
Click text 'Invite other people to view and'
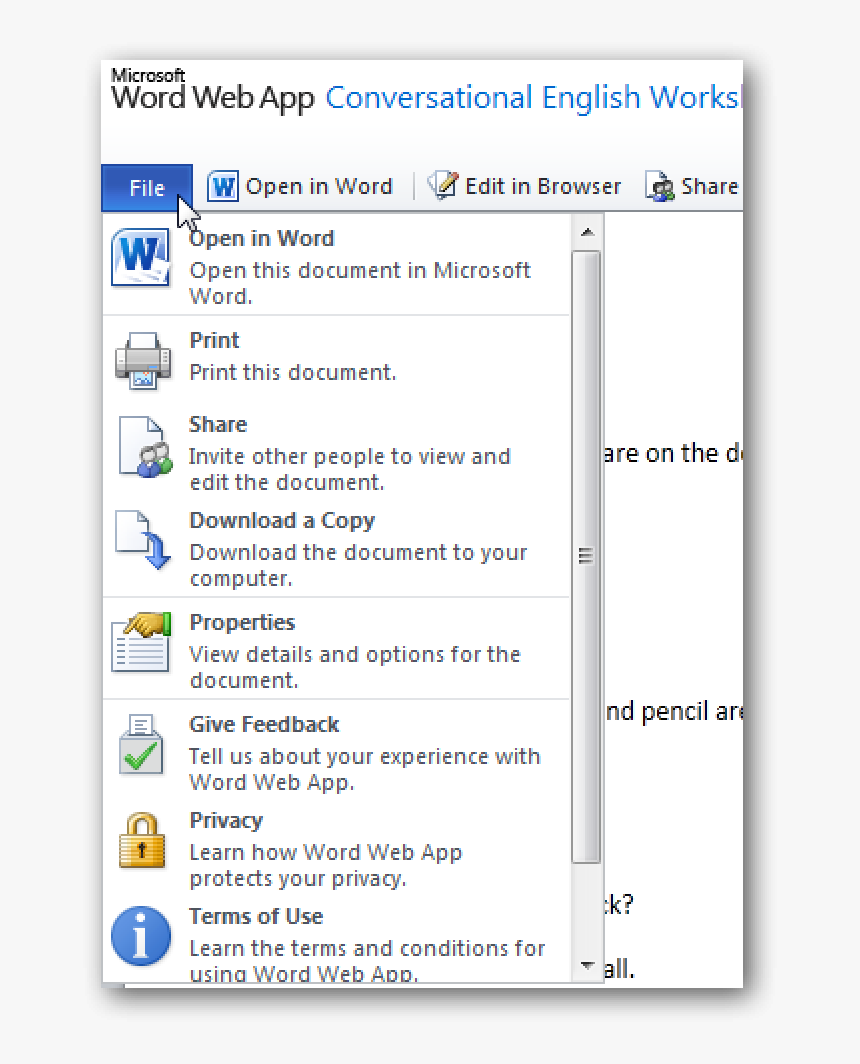click(350, 457)
